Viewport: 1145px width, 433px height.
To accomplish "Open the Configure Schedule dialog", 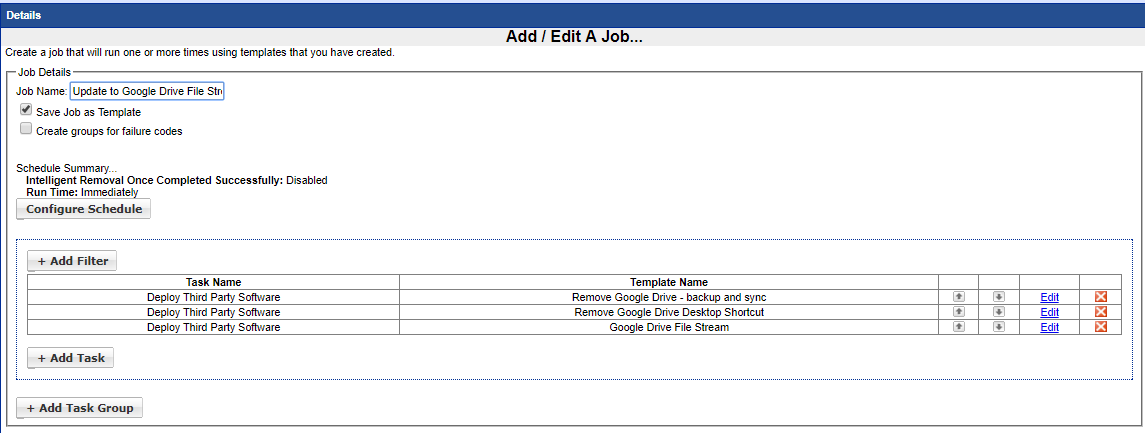I will [x=83, y=209].
